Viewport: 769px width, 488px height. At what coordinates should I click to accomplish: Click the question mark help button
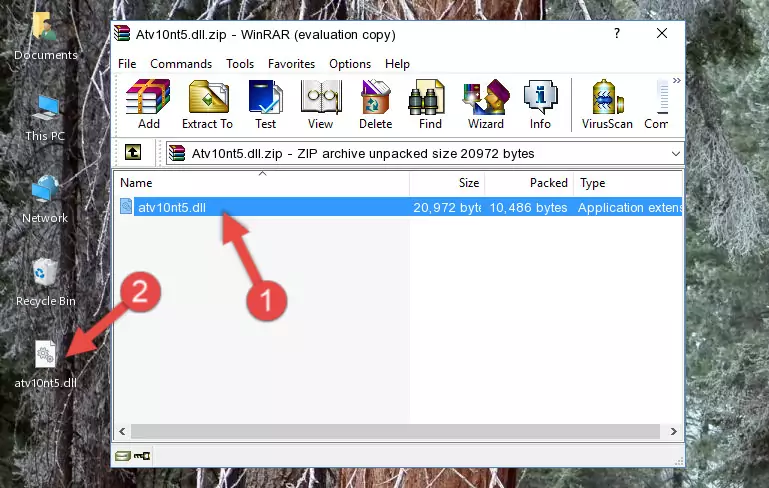(x=617, y=33)
